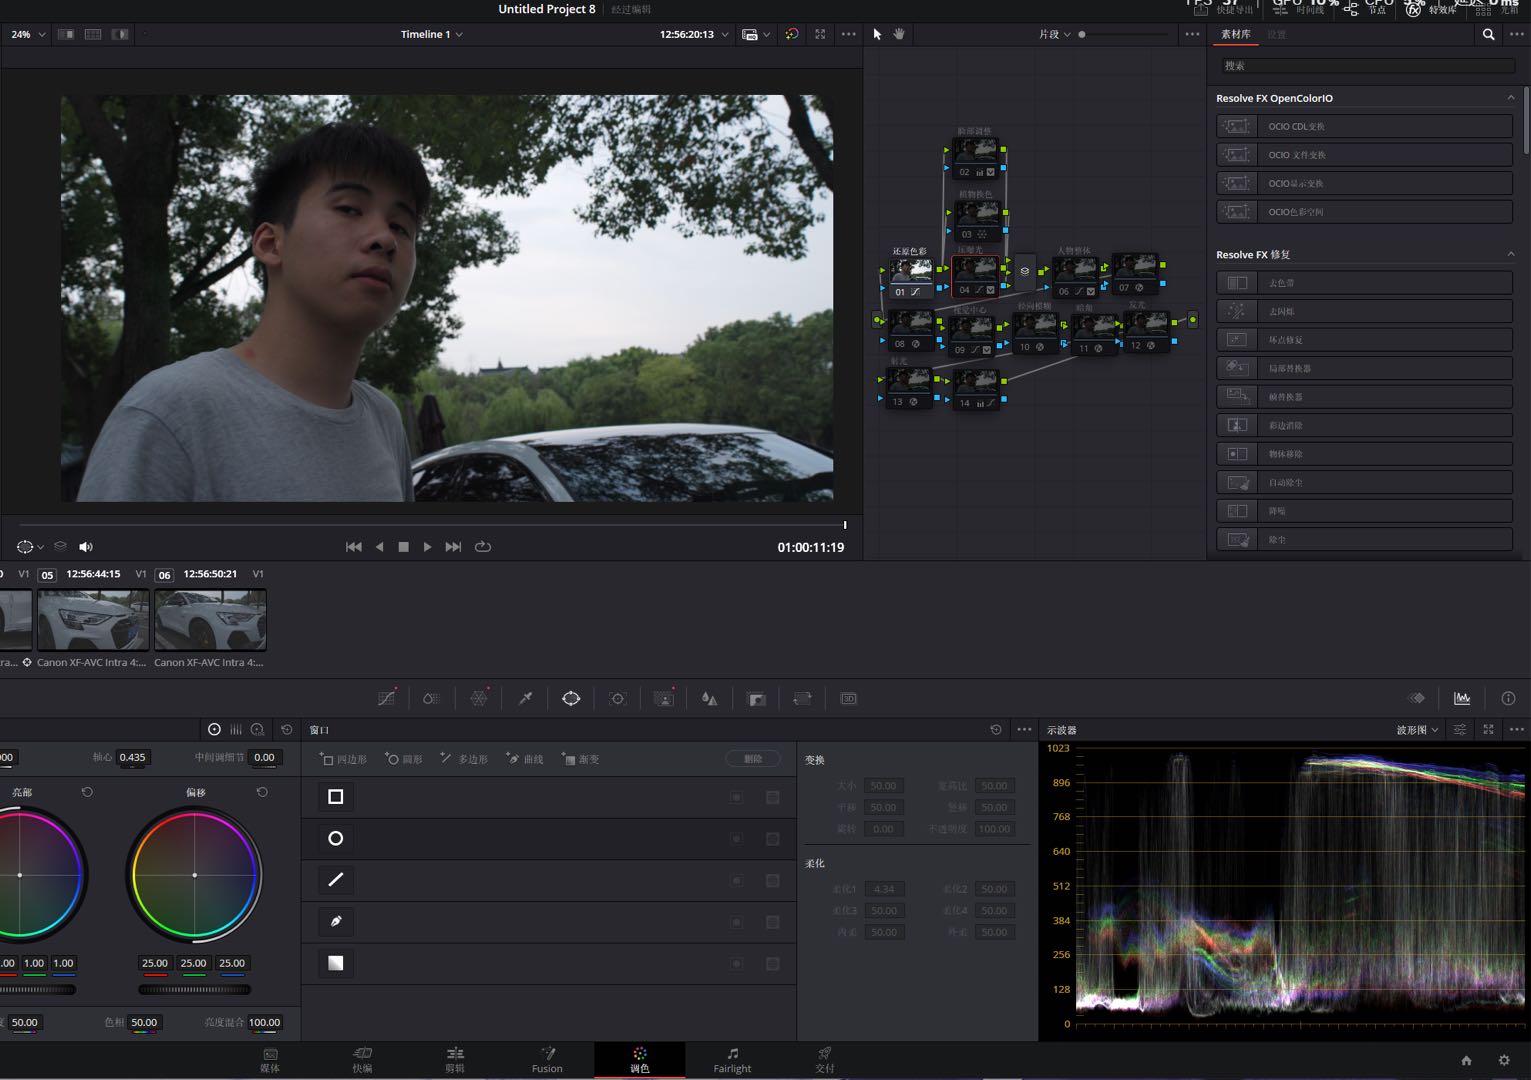This screenshot has height=1080, width=1531.
Task: Toggle image wipe viewer mode
Action: (66, 34)
